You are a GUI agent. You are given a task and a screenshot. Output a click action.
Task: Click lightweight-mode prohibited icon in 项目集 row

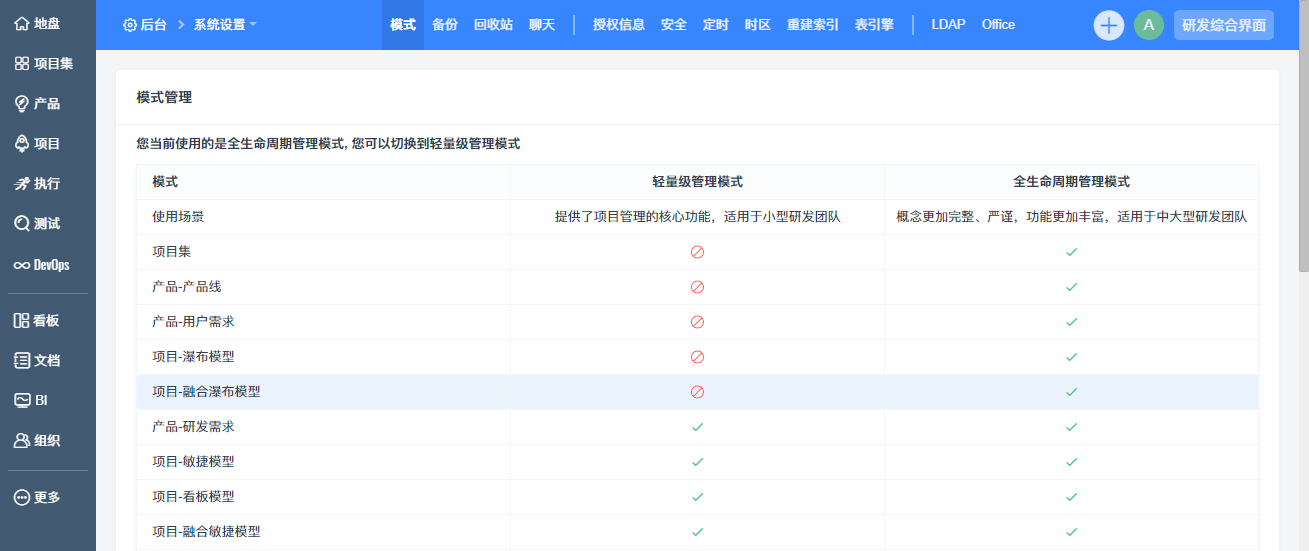(x=697, y=252)
